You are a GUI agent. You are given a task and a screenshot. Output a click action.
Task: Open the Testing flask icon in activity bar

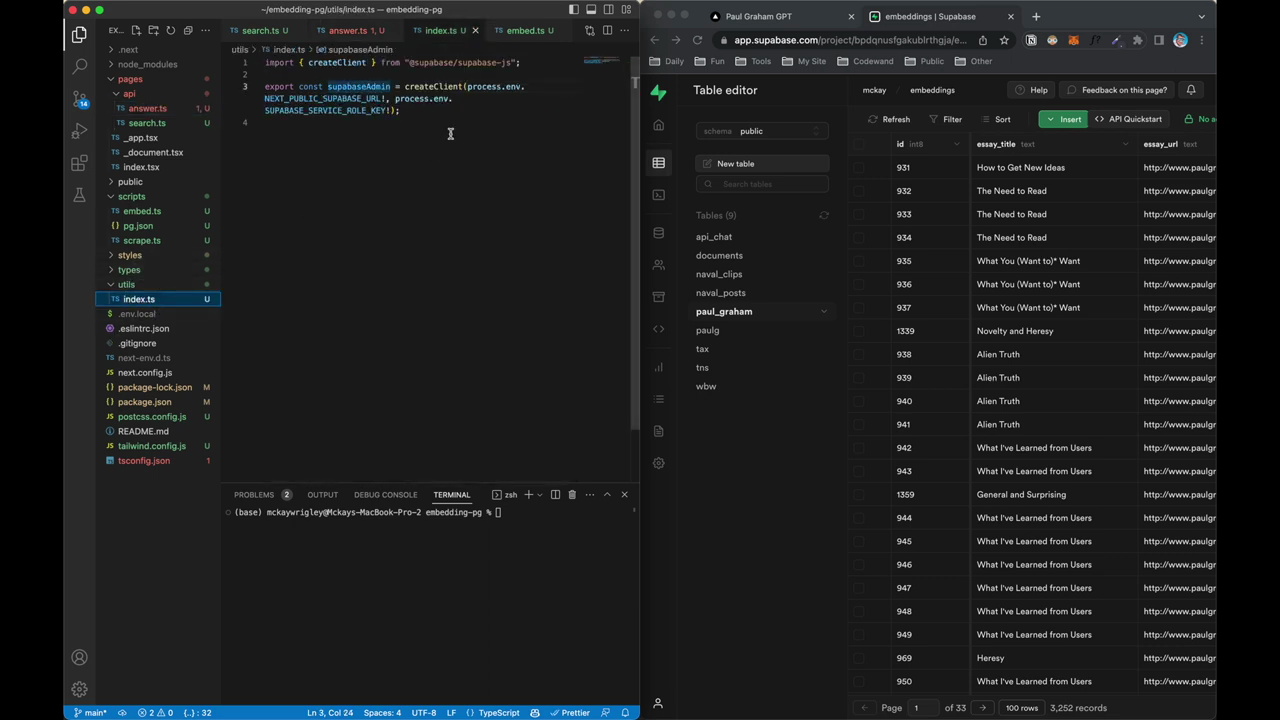point(79,195)
